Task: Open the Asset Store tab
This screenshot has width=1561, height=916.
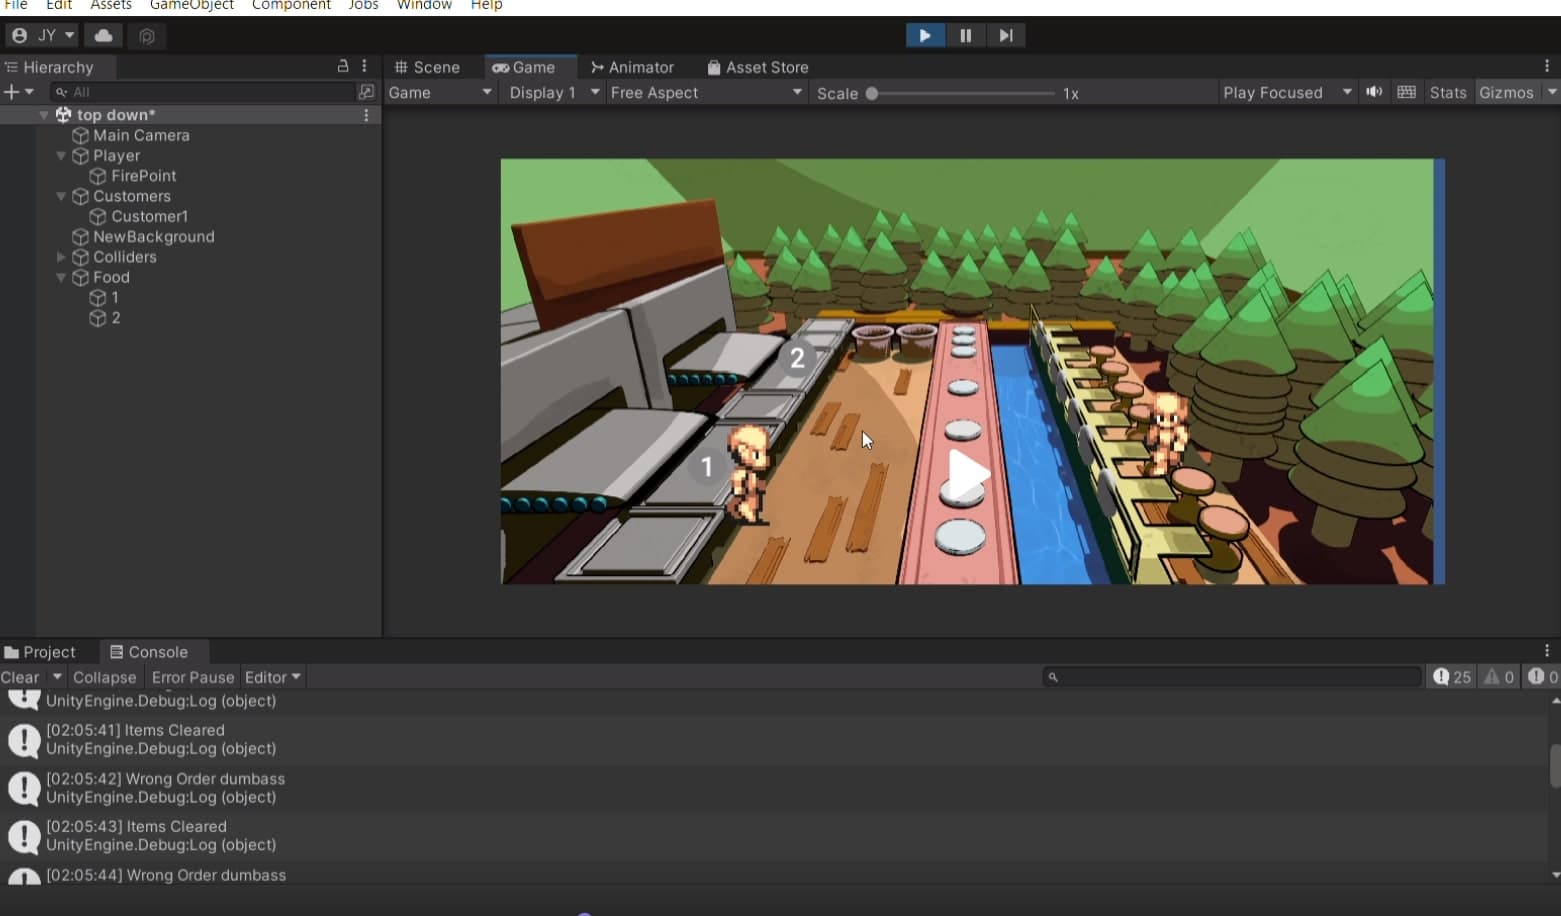Action: (x=758, y=67)
